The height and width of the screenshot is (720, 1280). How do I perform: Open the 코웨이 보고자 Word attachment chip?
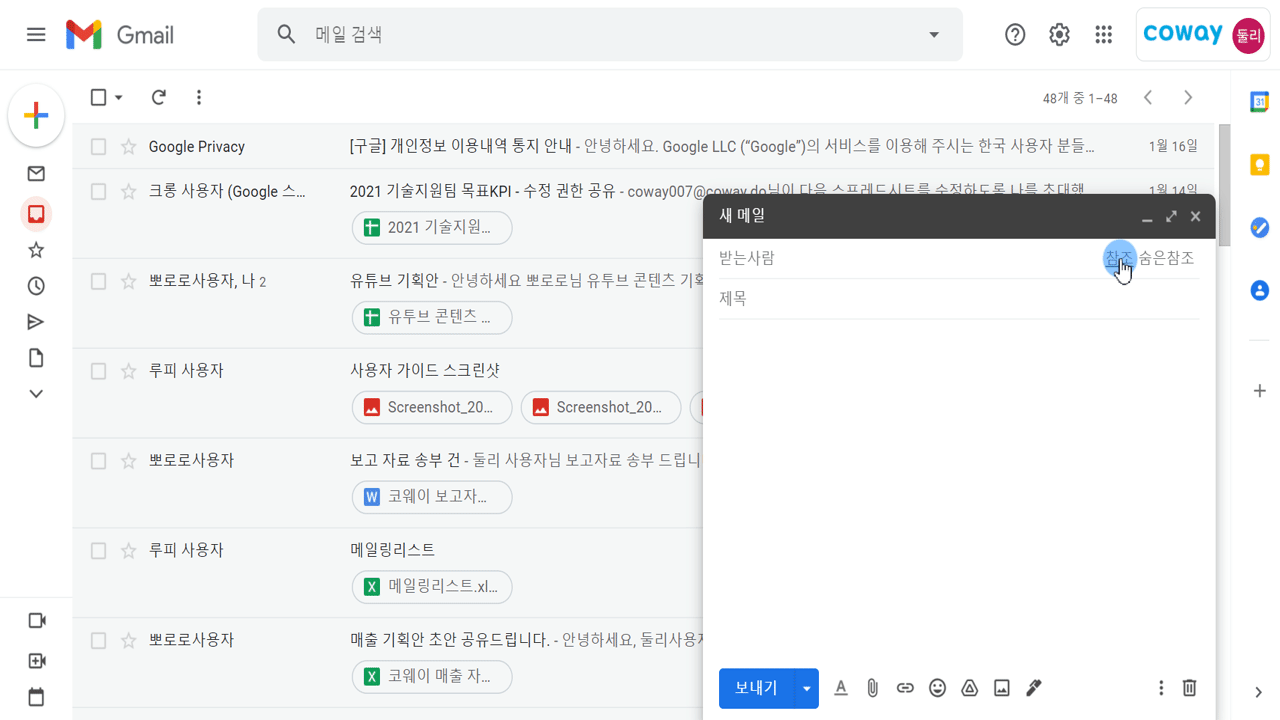tap(432, 497)
